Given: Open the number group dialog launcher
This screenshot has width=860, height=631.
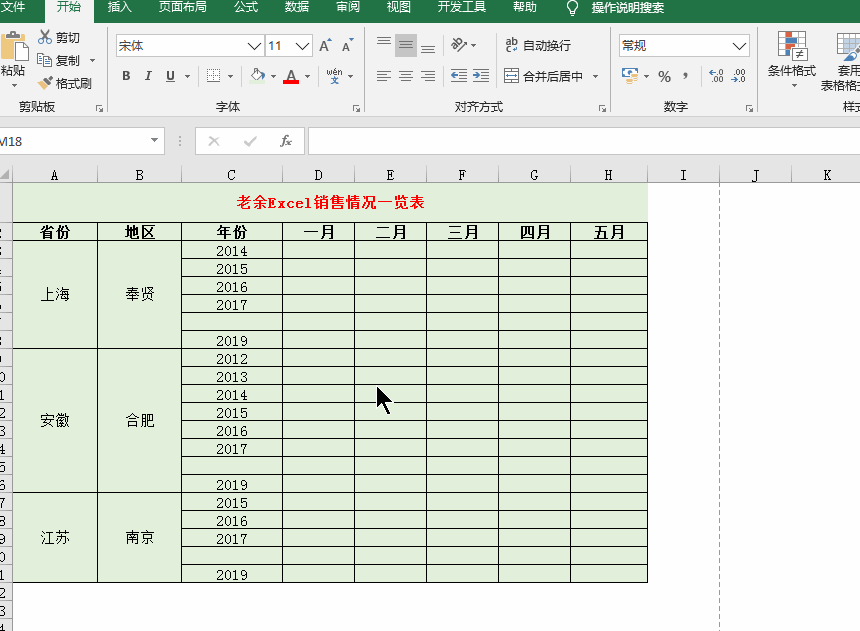Looking at the screenshot, I should click(749, 109).
